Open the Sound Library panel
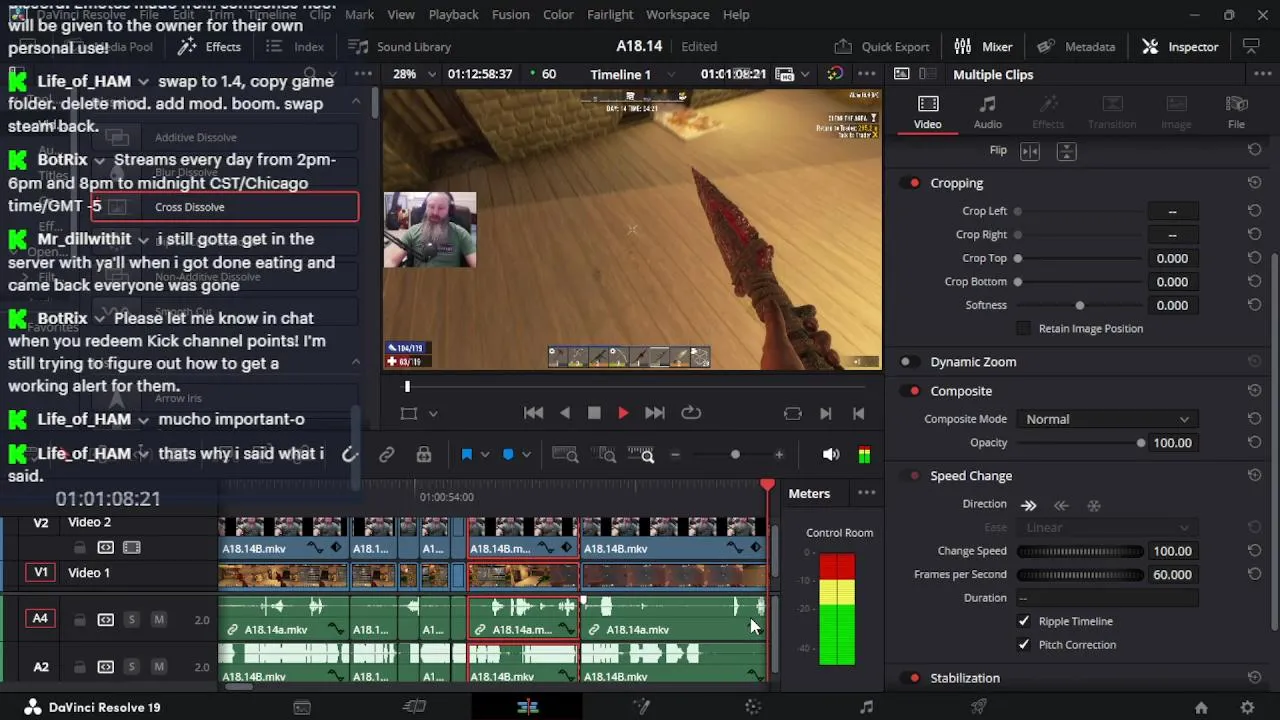Screen dimensions: 1280x720 (x=400, y=47)
